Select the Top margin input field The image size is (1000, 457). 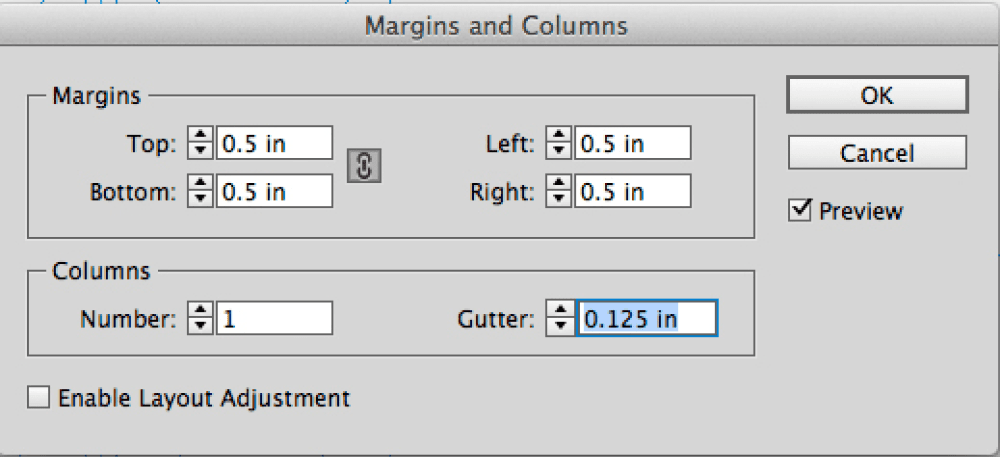click(274, 143)
